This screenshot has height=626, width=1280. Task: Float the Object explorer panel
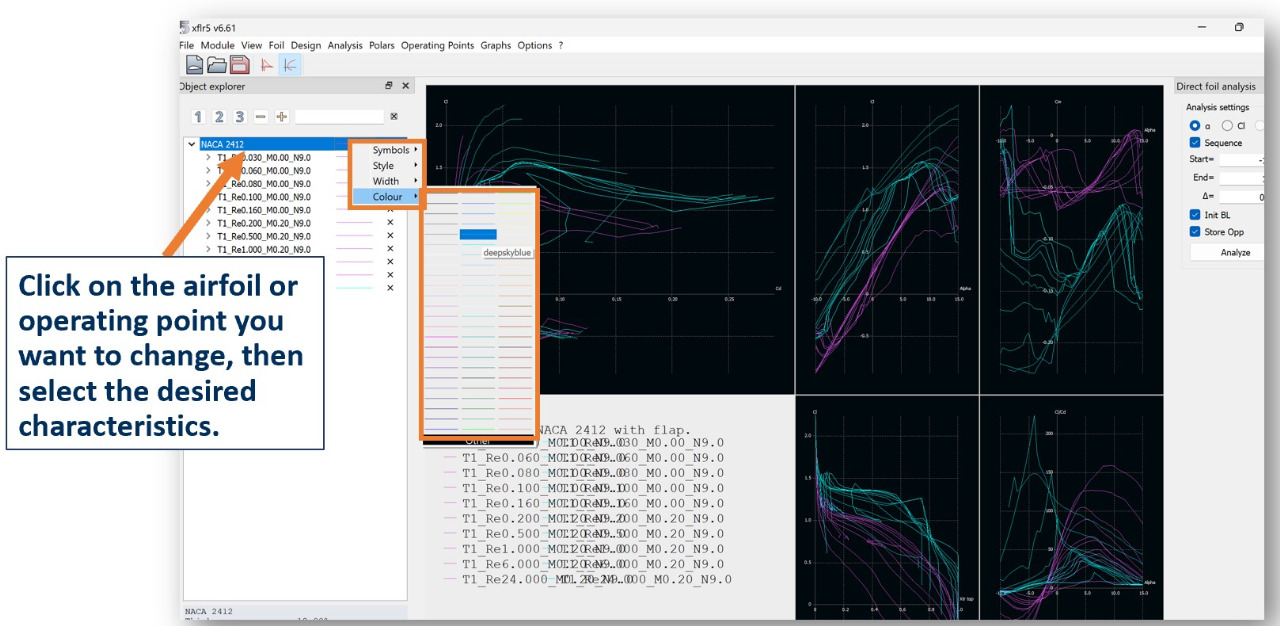[389, 86]
